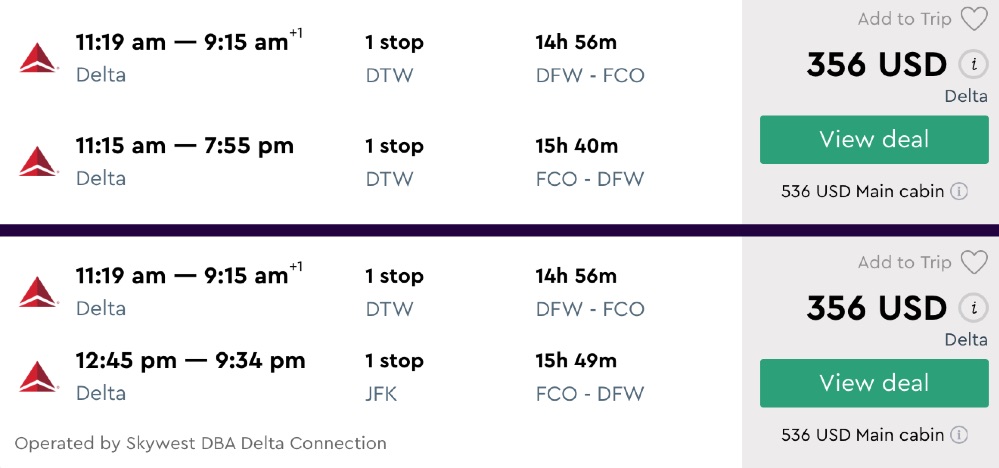Click Delta logo of second card's outbound flight
Image resolution: width=999 pixels, height=468 pixels.
coord(39,291)
